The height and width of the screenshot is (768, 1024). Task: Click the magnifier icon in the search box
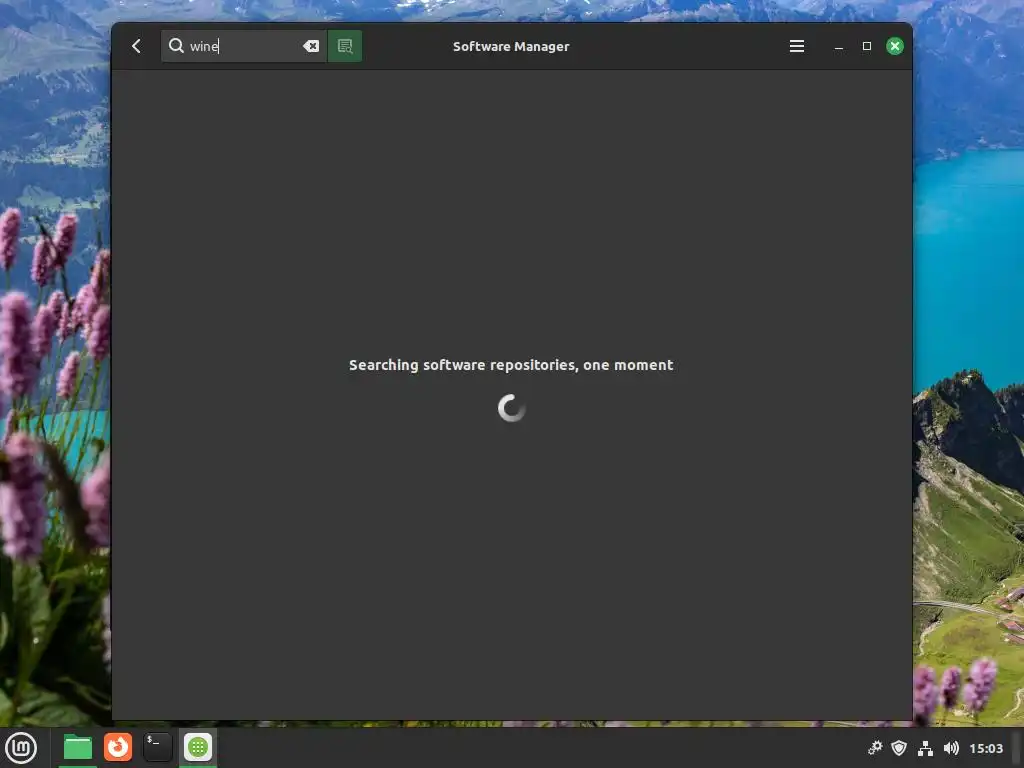pos(176,46)
